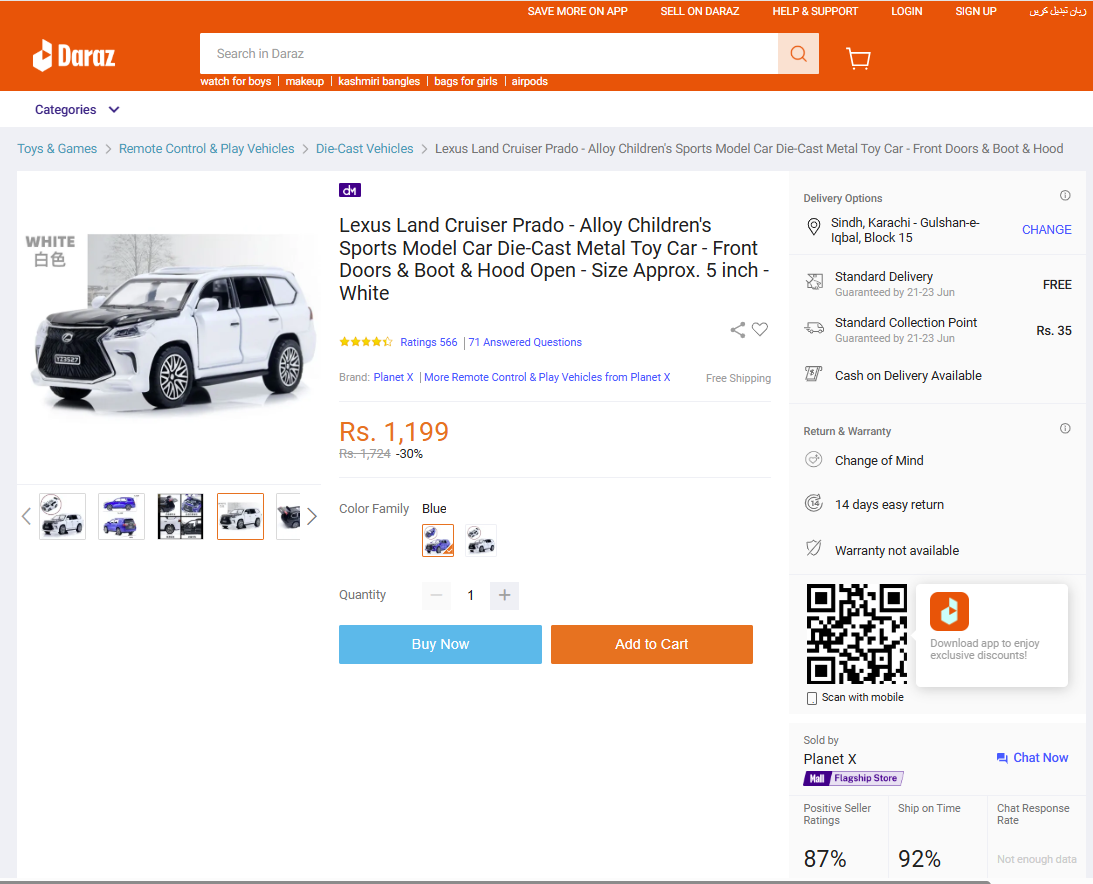Select the Blue color swatch
Screen dimensions: 1093x884
[x=438, y=540]
